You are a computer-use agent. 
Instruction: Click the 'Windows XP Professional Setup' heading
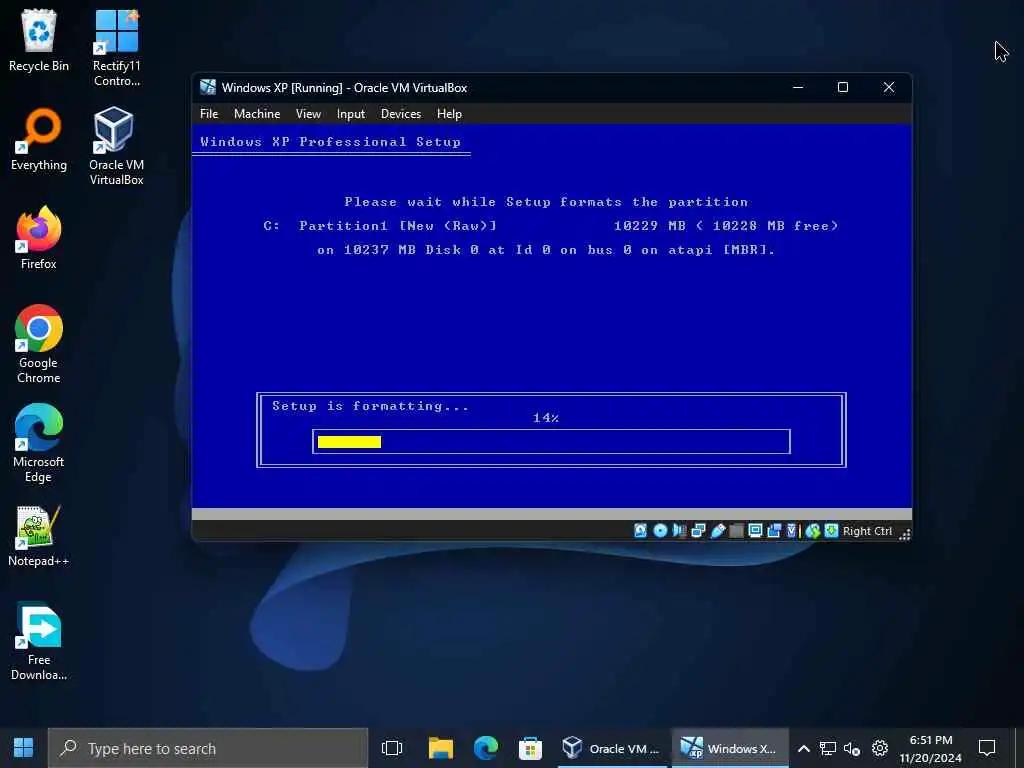point(330,142)
